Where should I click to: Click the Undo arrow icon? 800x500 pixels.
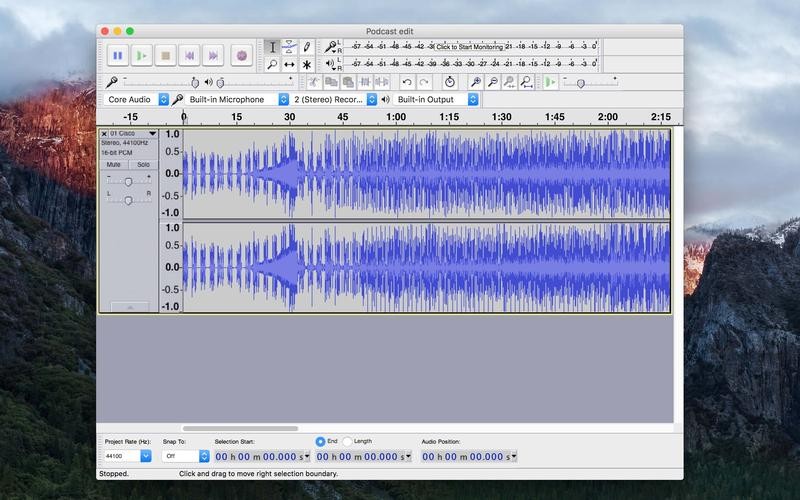click(x=407, y=82)
